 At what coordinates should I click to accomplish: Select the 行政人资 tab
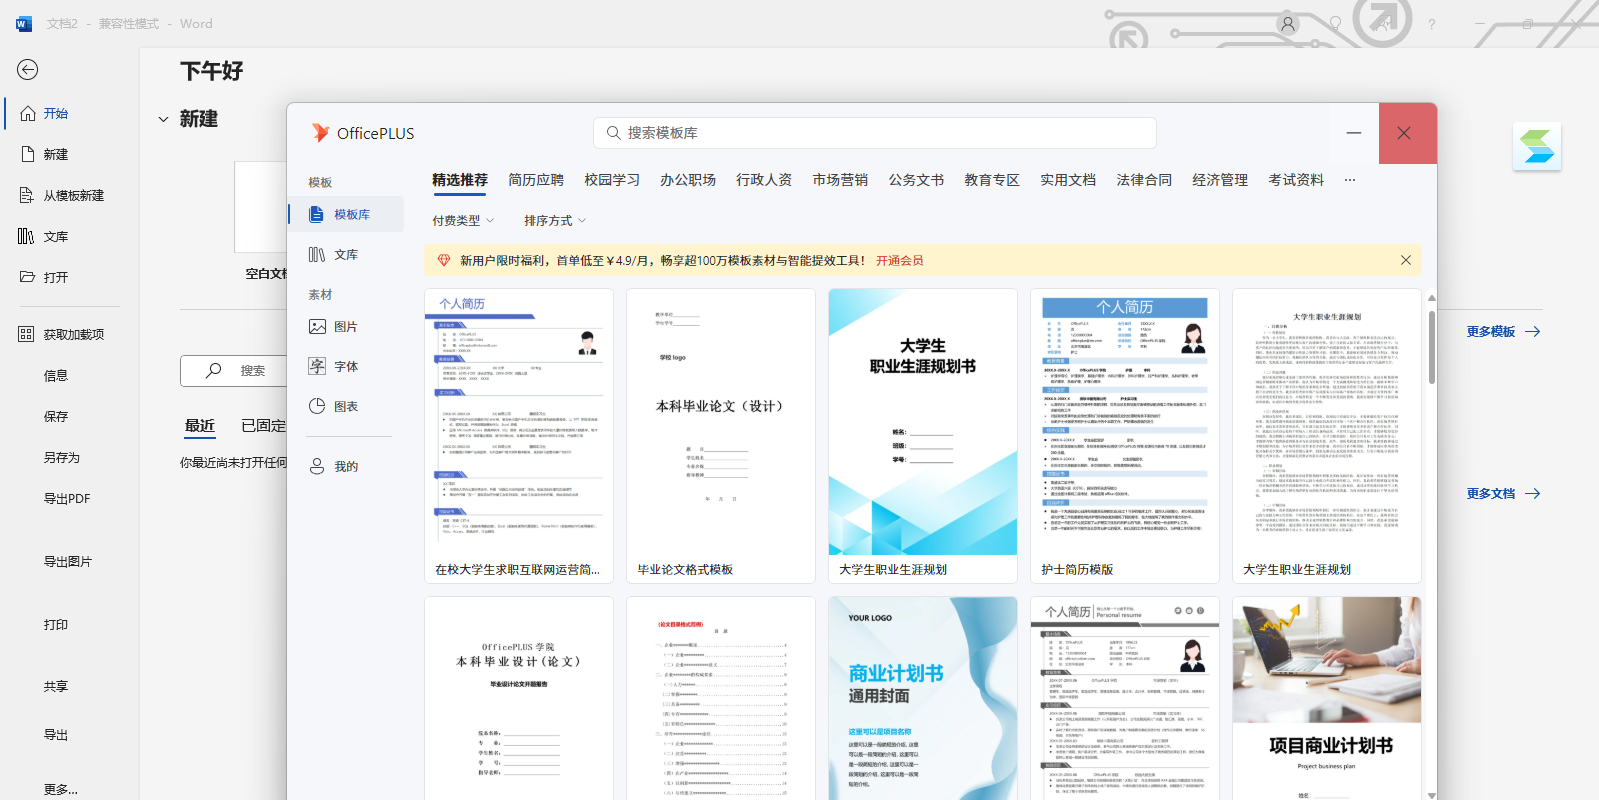tap(764, 180)
